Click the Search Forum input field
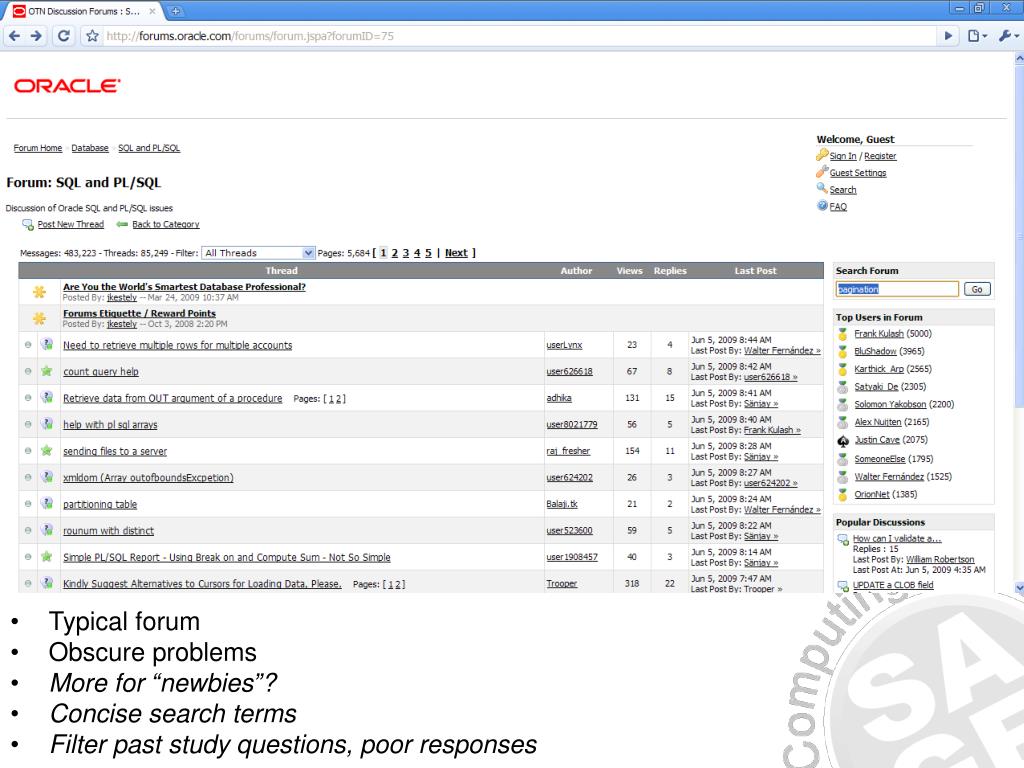This screenshot has width=1024, height=768. (897, 289)
